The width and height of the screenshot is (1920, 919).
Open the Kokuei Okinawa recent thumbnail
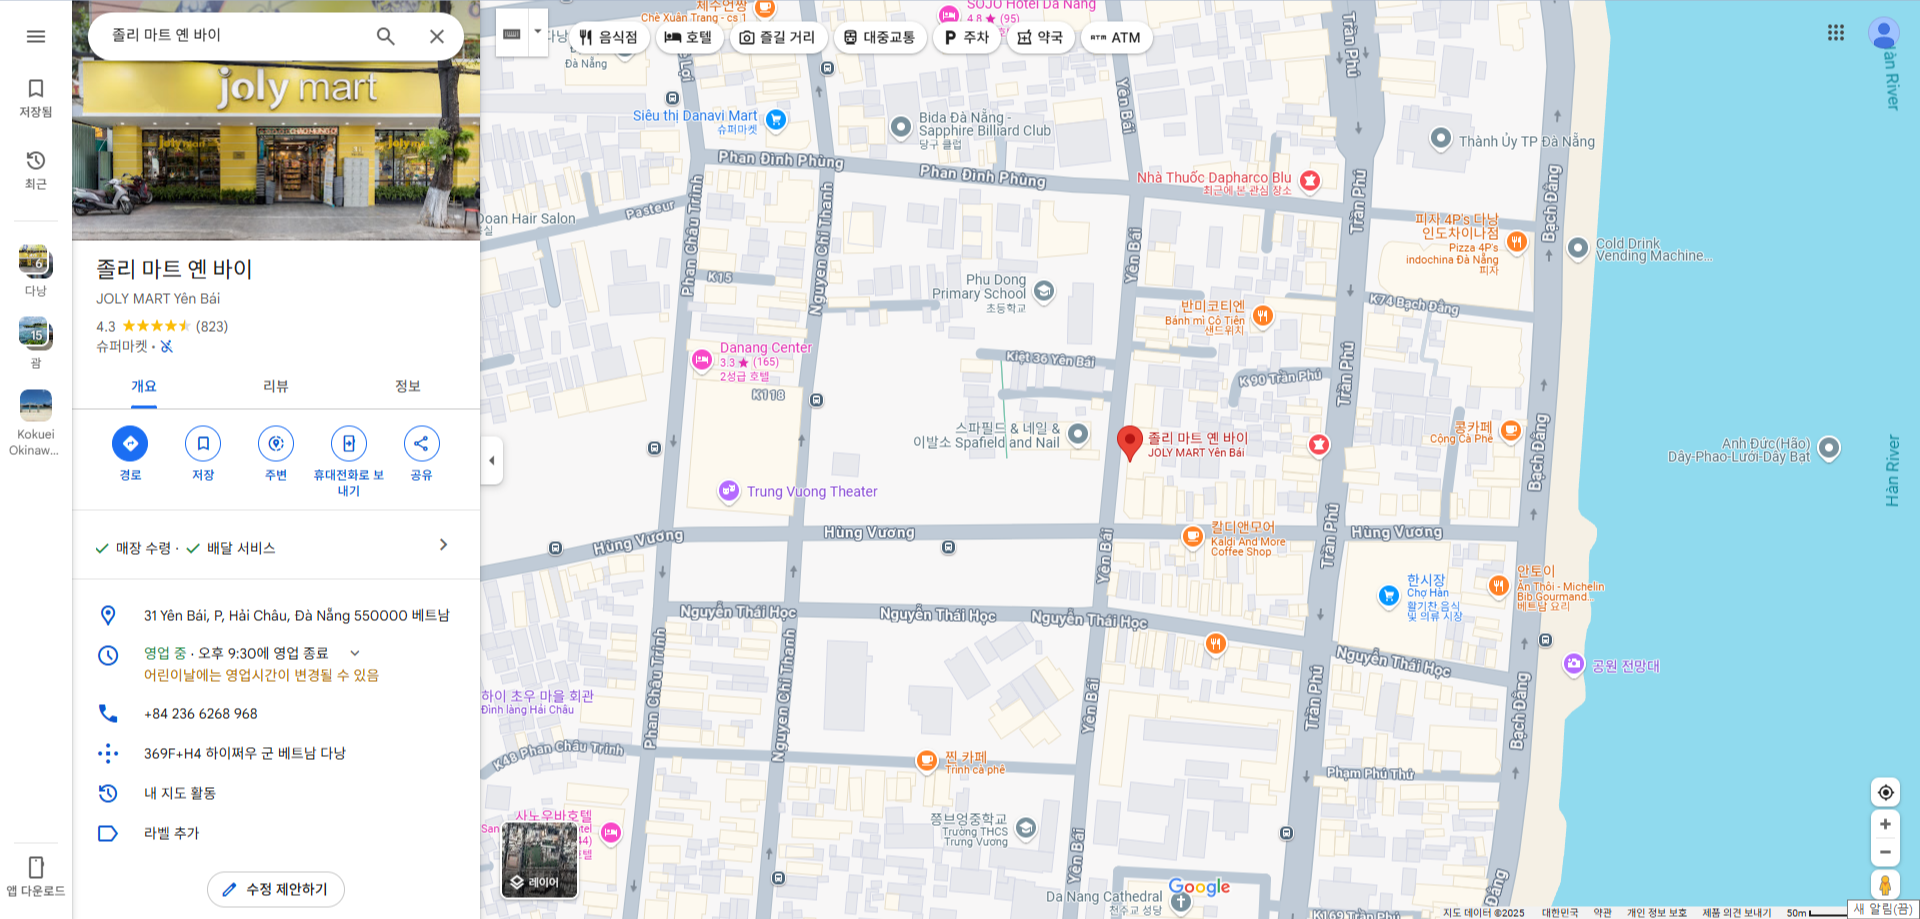(x=36, y=422)
